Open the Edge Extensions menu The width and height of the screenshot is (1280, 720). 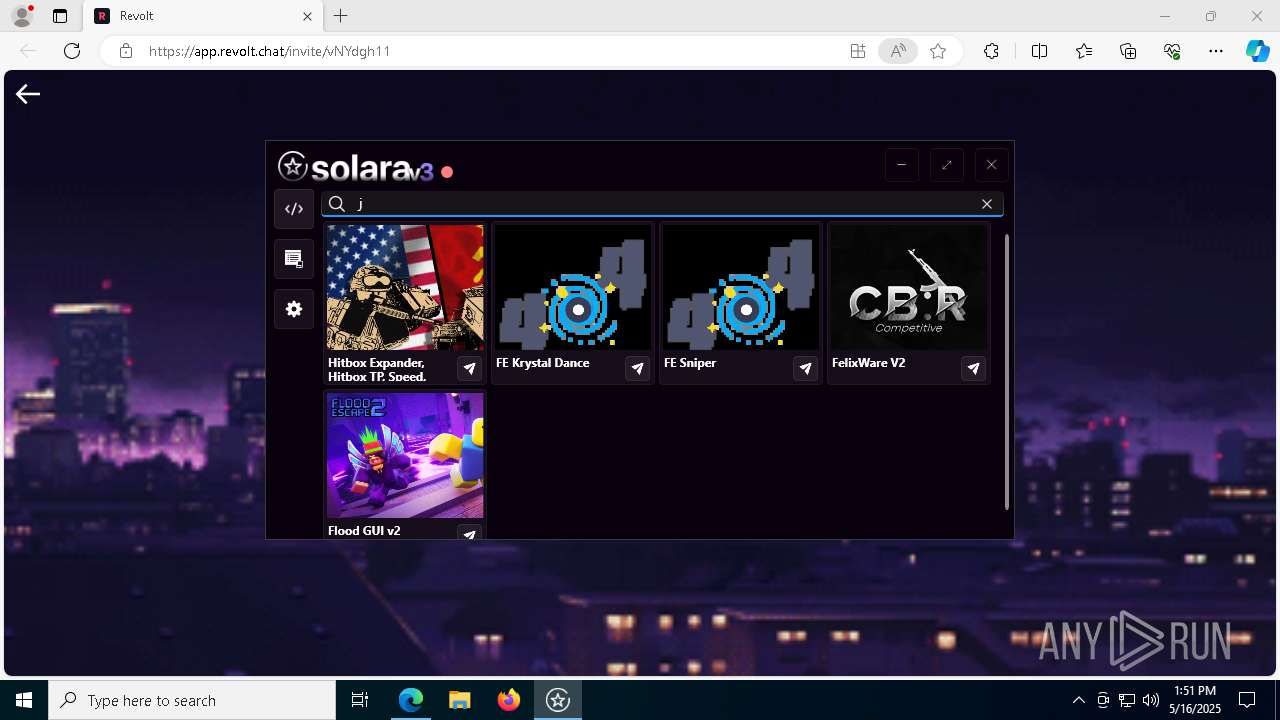(991, 51)
